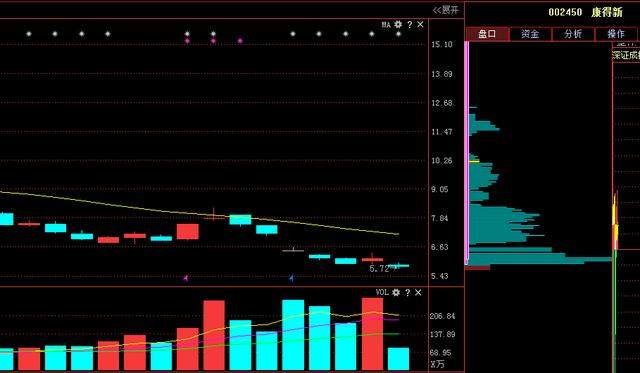Click the 15.10 price axis label

tap(442, 44)
